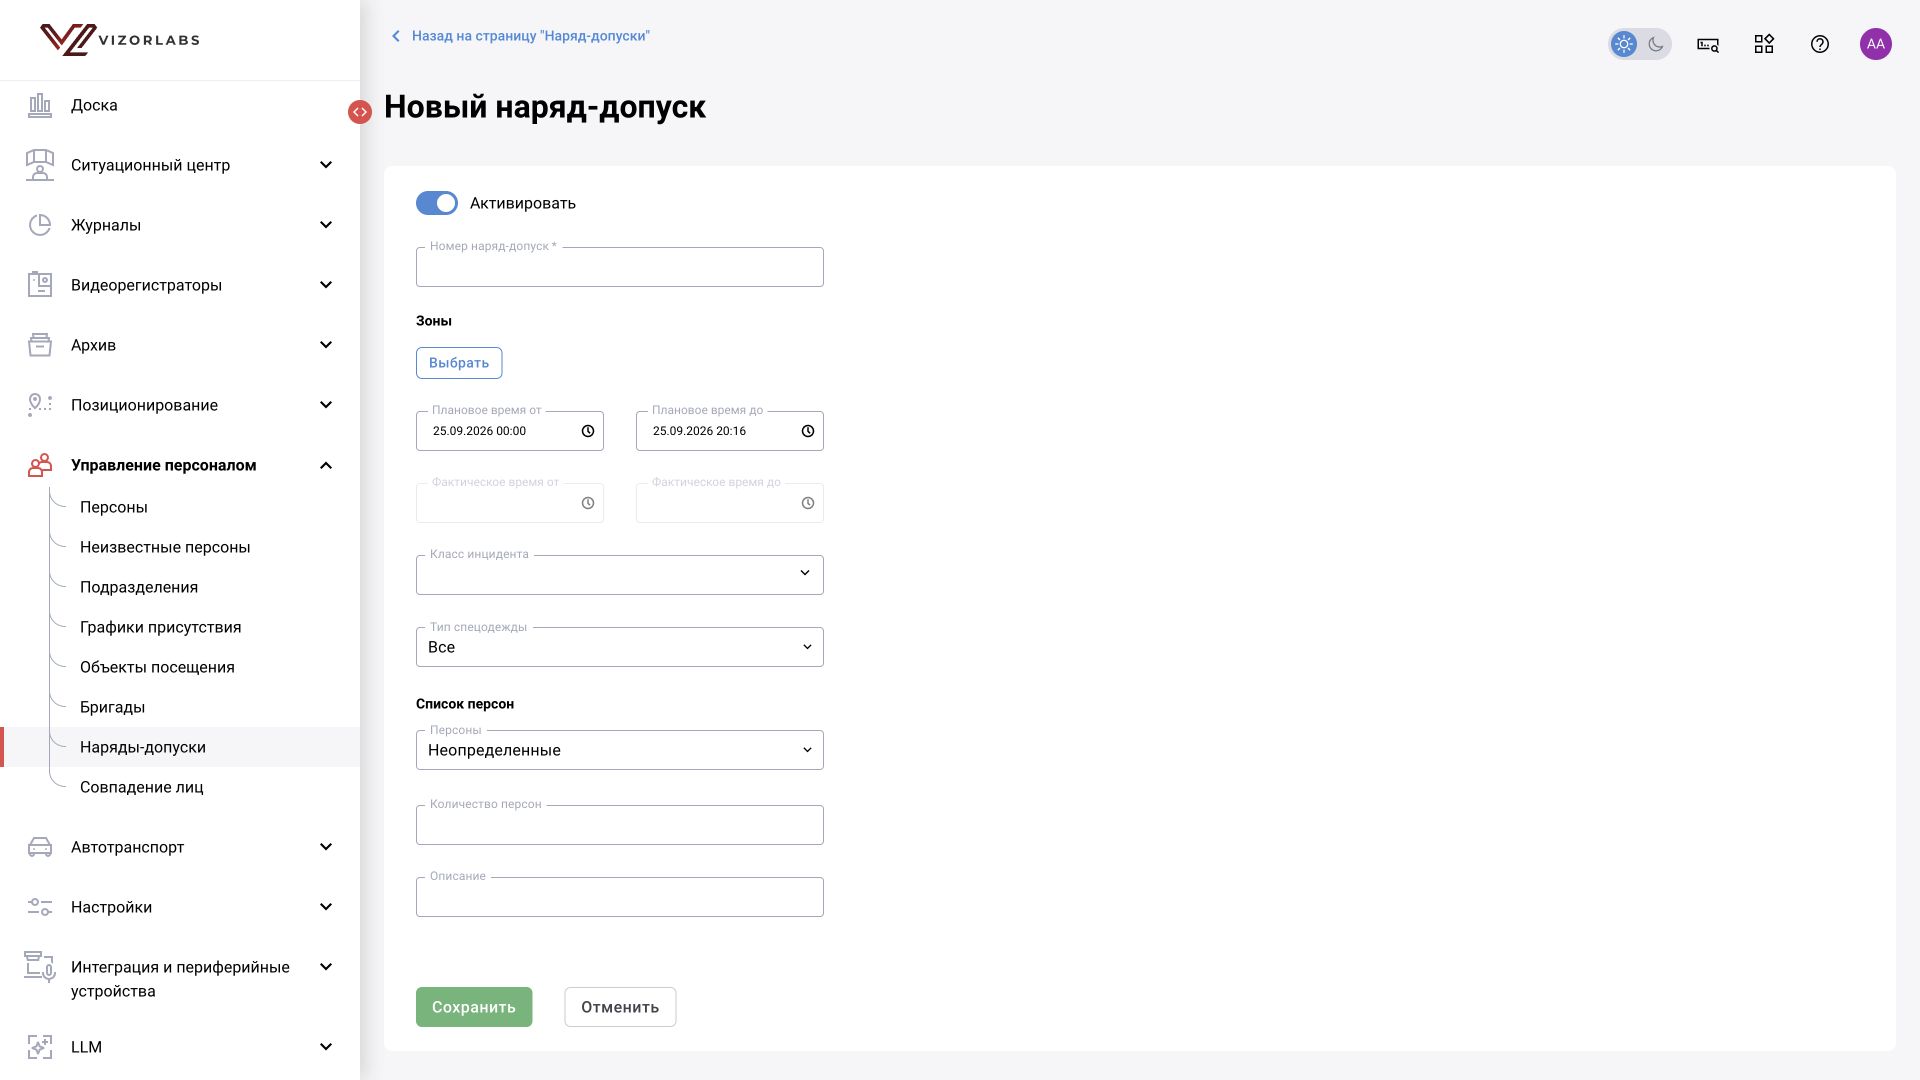Open Графики присутствия menu item

[x=161, y=627]
